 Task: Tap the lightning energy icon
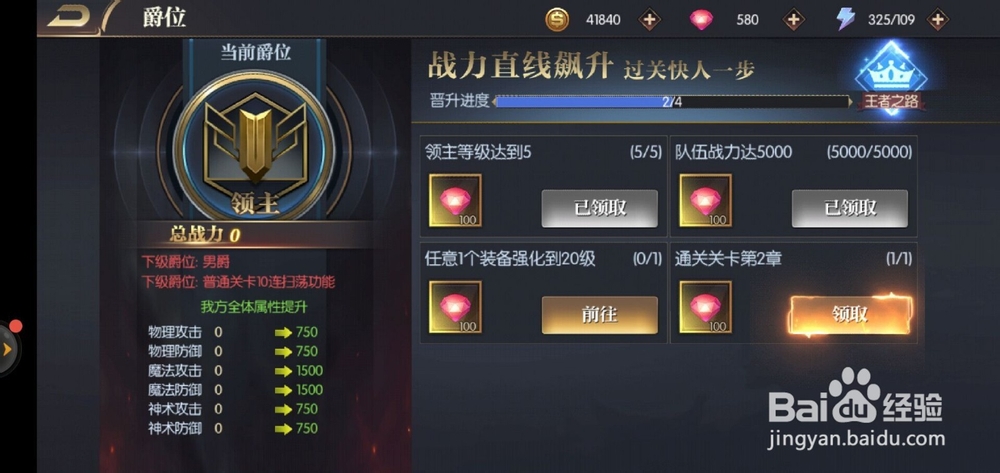coord(845,20)
